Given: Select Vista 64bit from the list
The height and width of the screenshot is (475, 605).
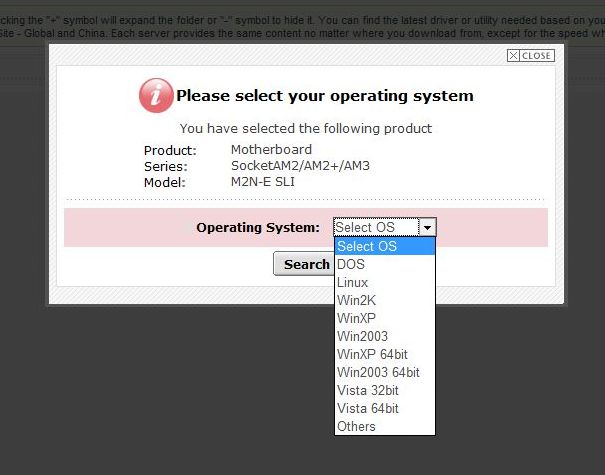Looking at the screenshot, I should 385,408.
